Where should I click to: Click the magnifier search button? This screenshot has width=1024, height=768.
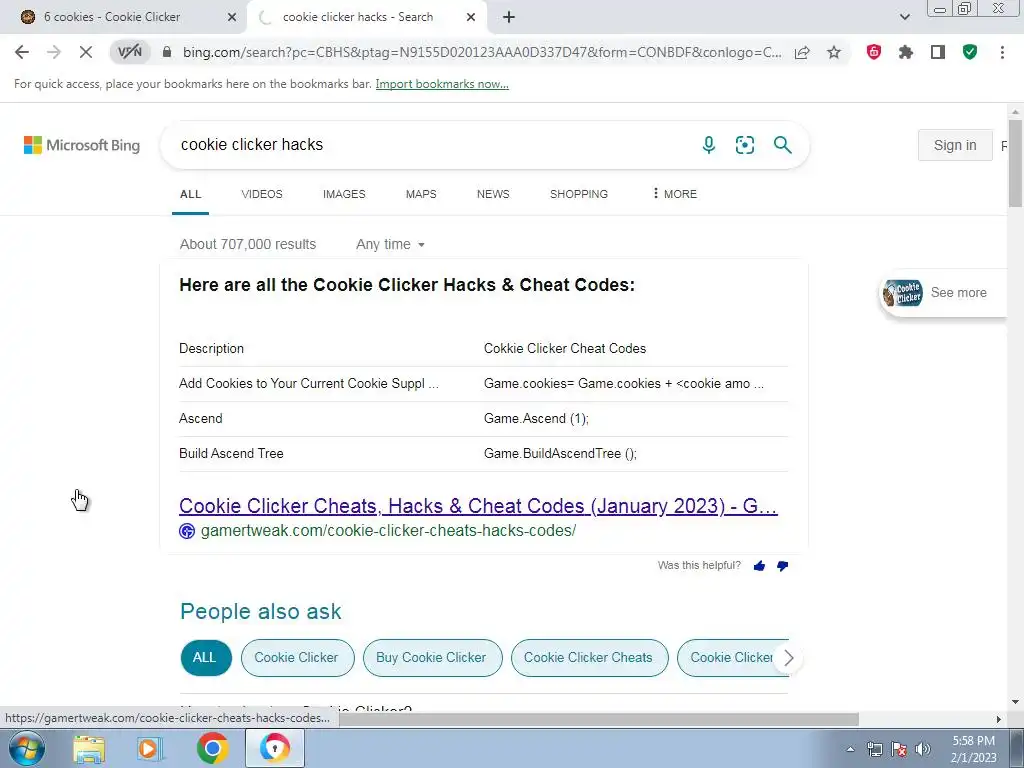pyautogui.click(x=782, y=144)
